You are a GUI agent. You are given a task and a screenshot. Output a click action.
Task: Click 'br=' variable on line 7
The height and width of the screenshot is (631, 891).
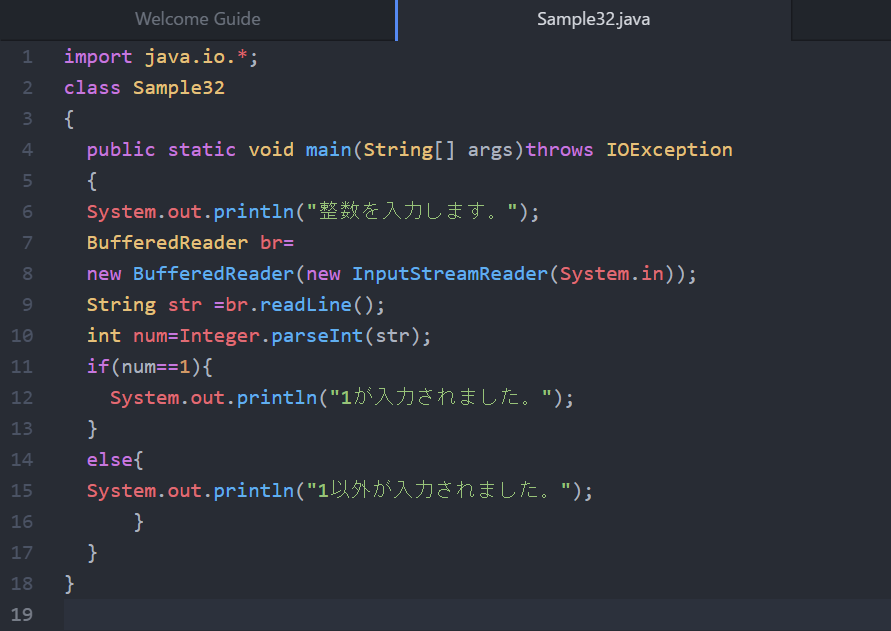(277, 243)
